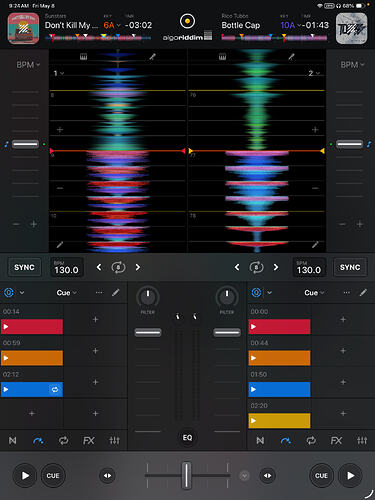The image size is (375, 500).
Task: Open deck 2 key 10A dropdown
Action: point(290,25)
